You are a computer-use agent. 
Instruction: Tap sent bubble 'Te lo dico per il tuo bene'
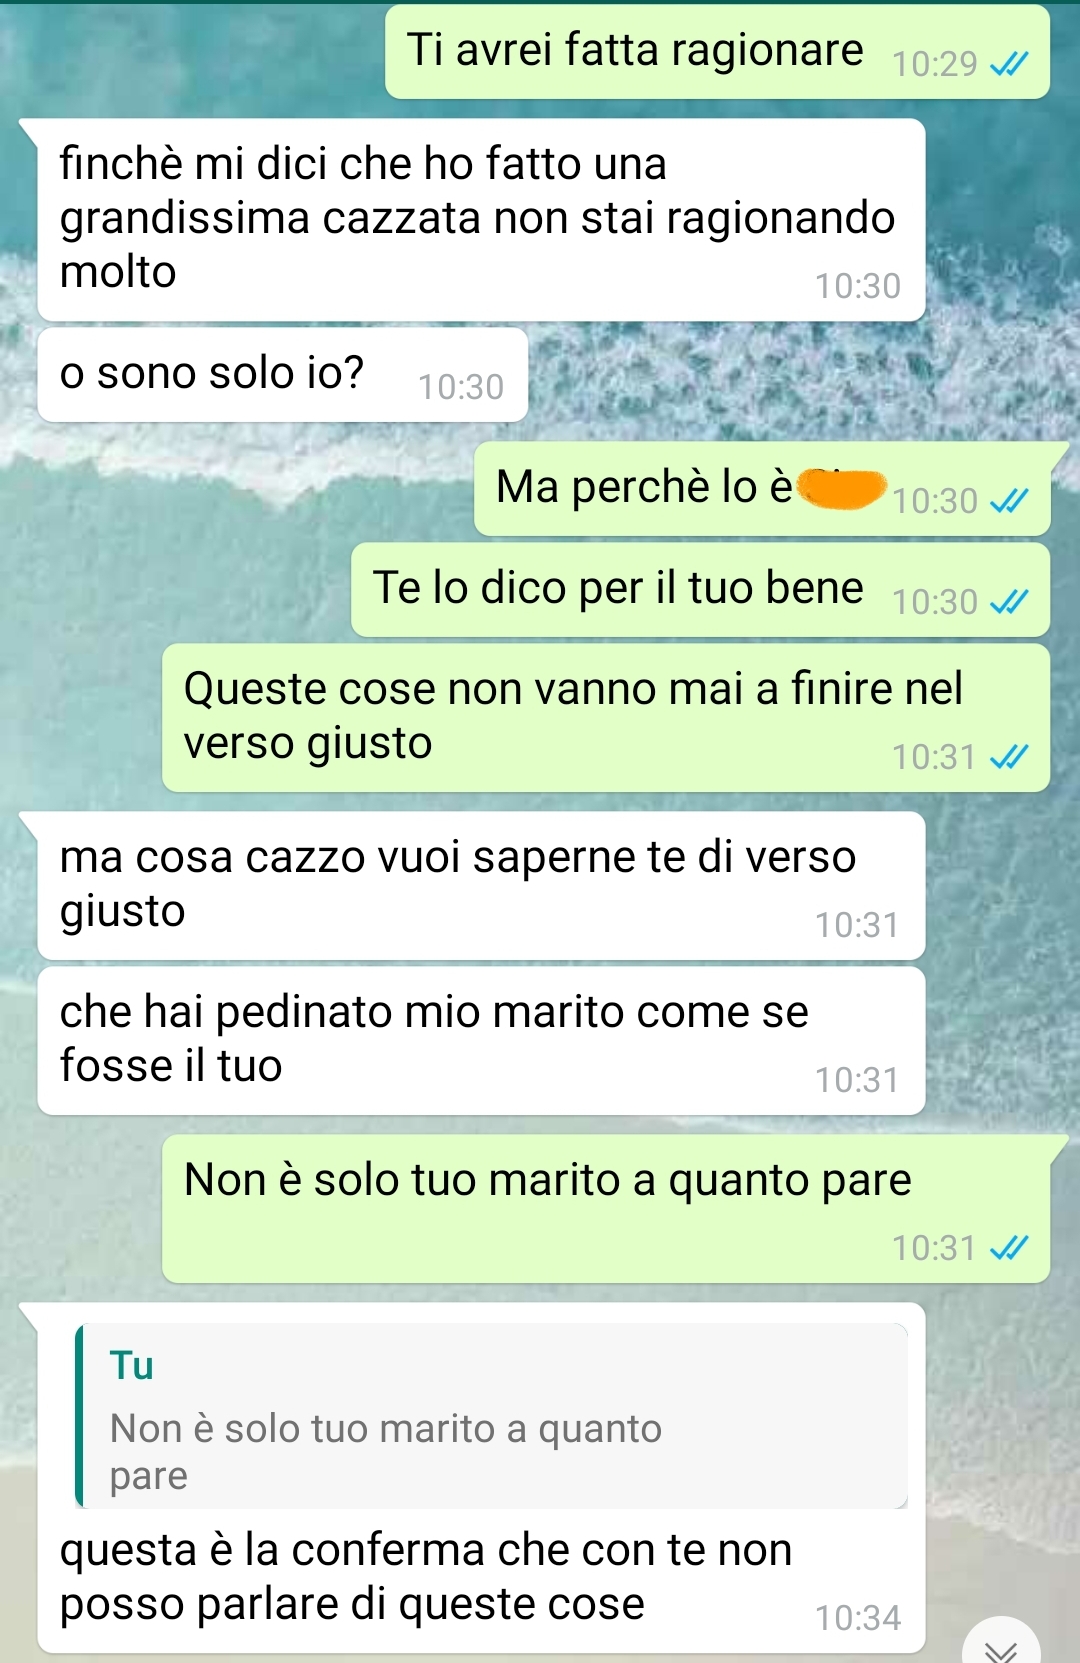coord(700,590)
